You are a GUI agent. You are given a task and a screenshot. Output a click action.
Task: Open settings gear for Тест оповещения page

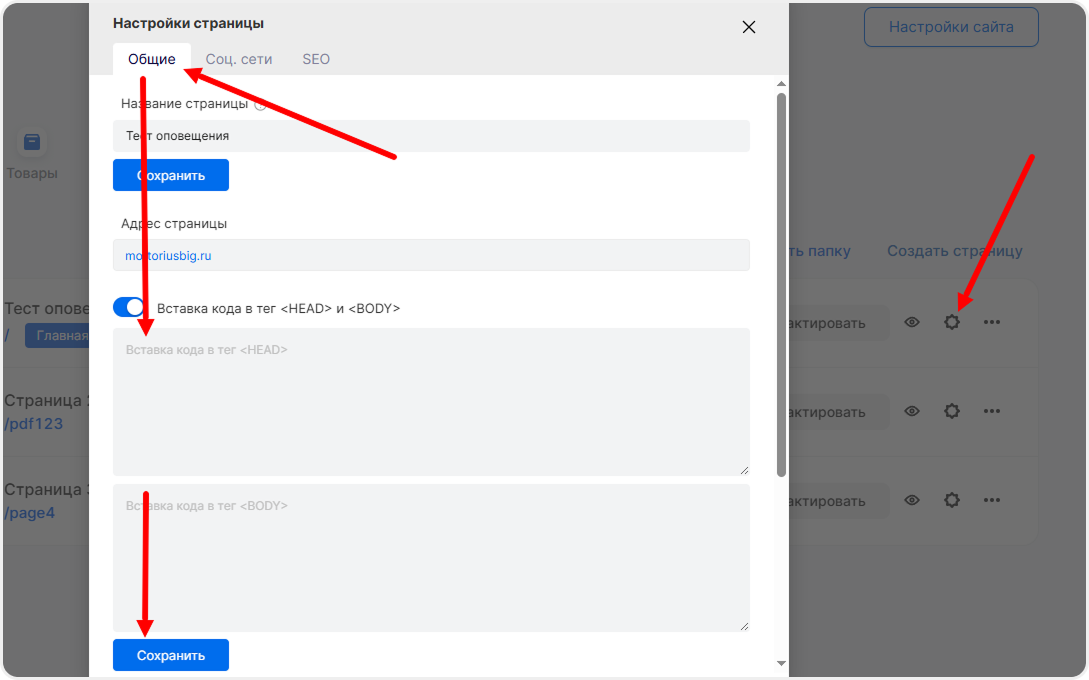(952, 323)
